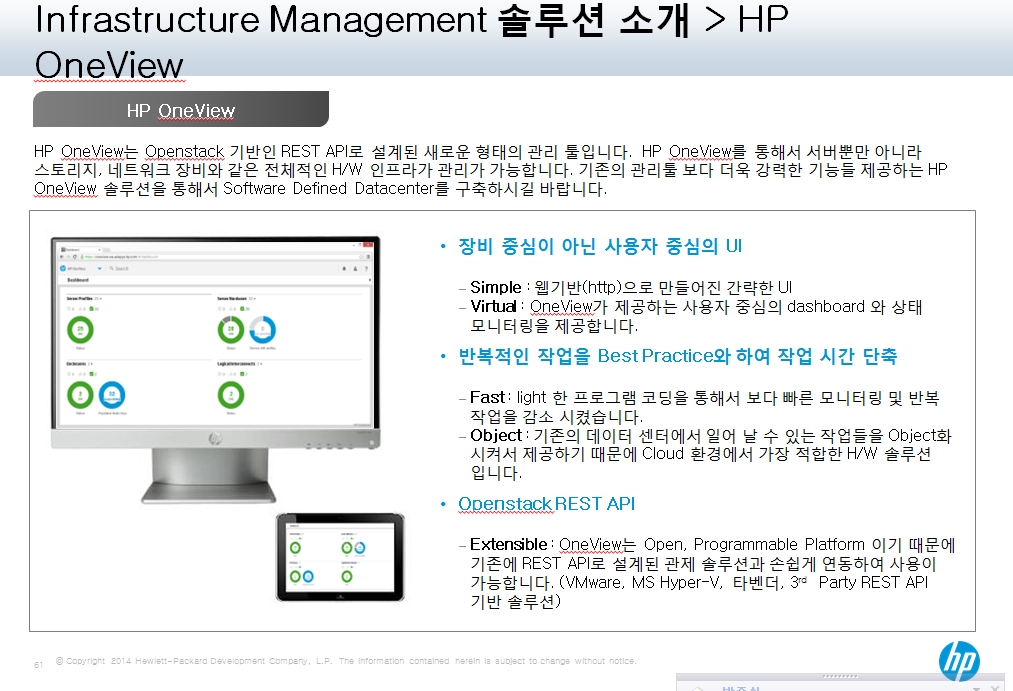This screenshot has height=691, width=1013.
Task: Click the 'Simple' bullet line
Action: [631, 287]
